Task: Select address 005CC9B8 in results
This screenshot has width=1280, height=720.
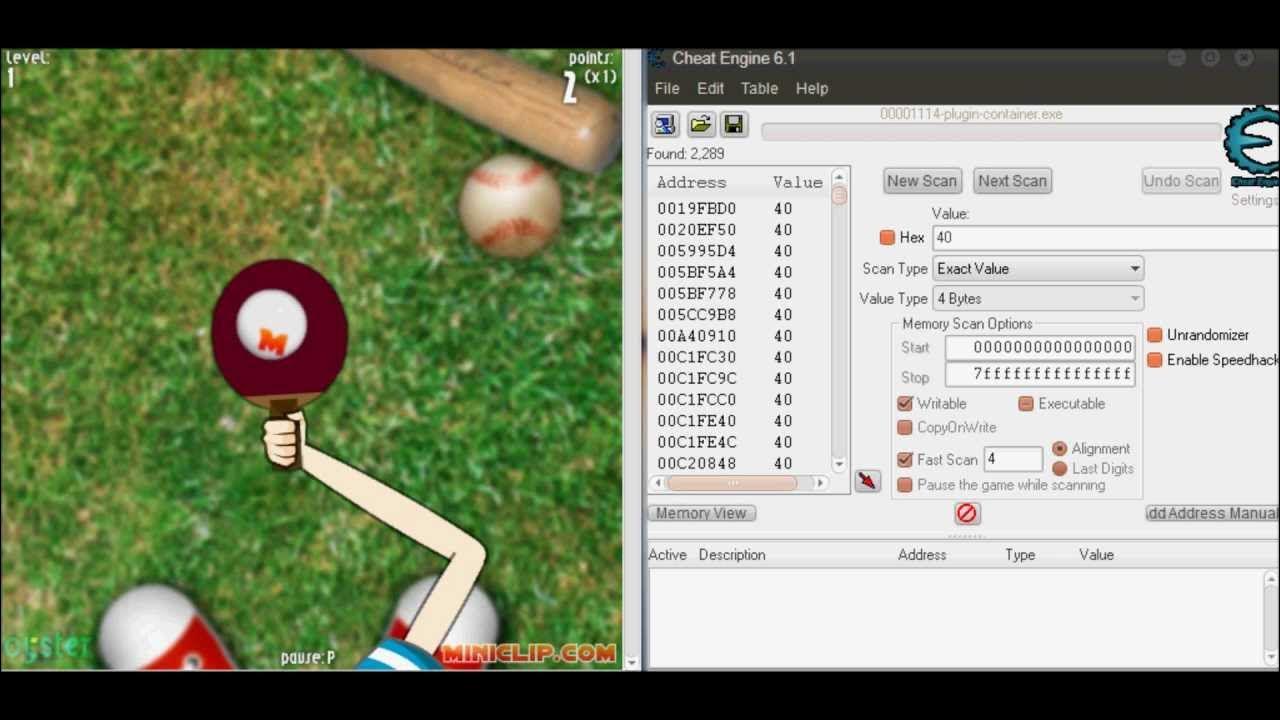Action: 696,315
